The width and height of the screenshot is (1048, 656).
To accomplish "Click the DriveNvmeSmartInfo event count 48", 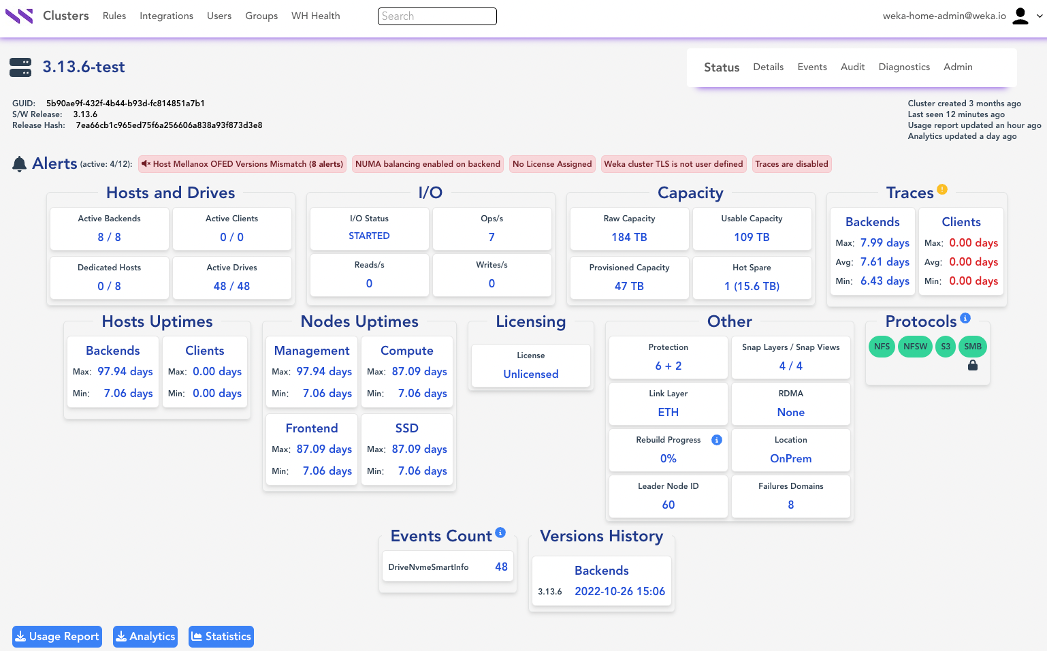I will click(501, 567).
